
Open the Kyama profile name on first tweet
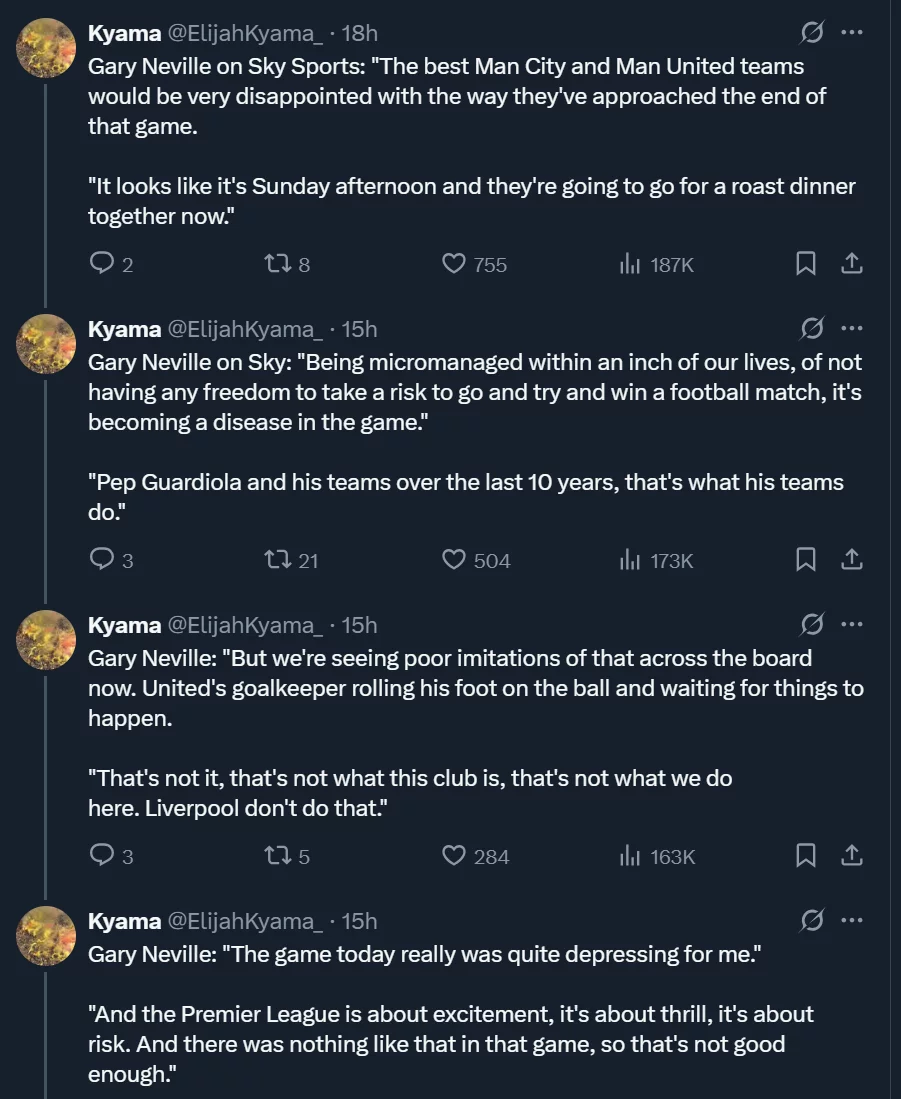point(124,32)
